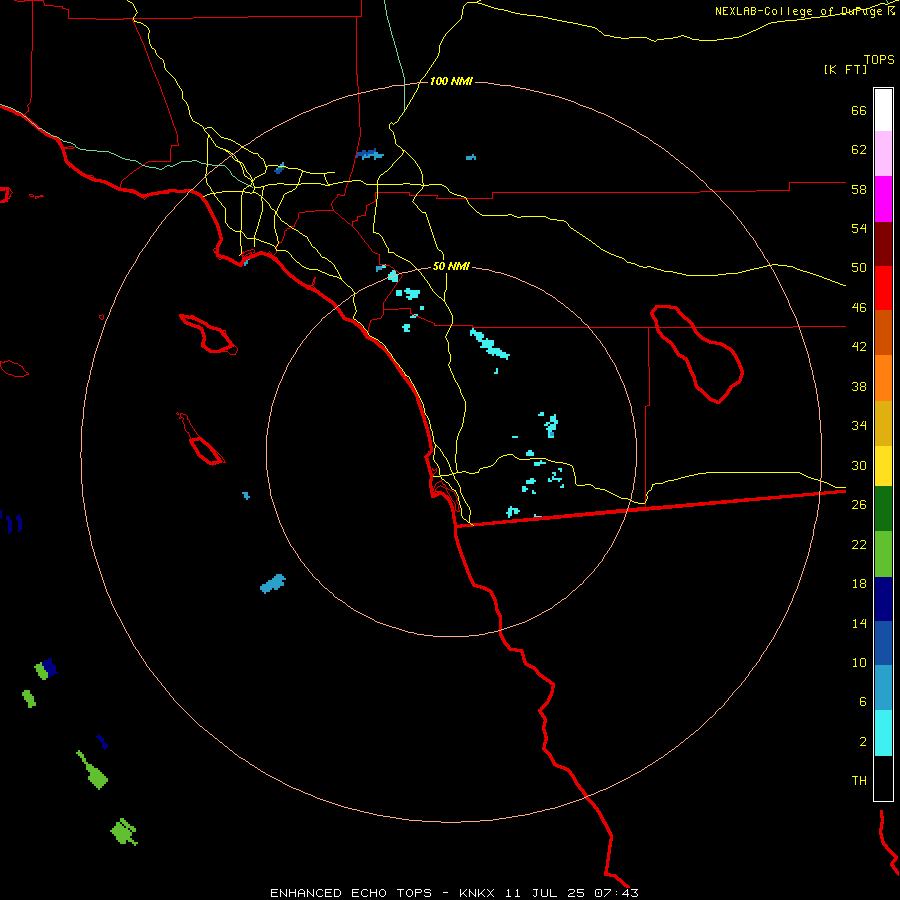Click the '38' legend value label
The width and height of the screenshot is (900, 900).
point(859,387)
